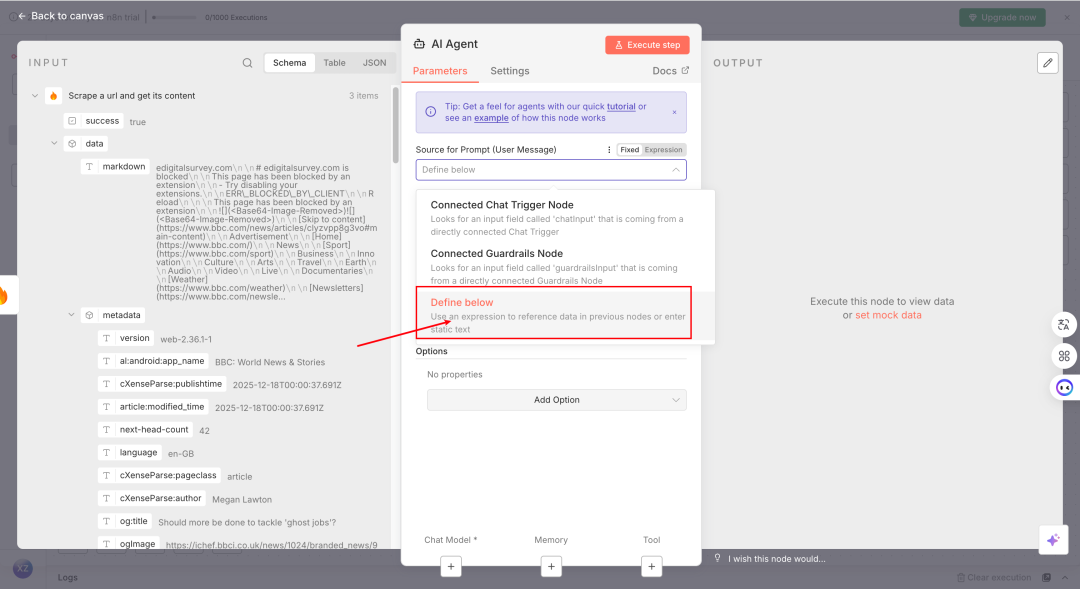
Task: Click the lightbulb icon beside I wish this node
Action: pyautogui.click(x=717, y=558)
